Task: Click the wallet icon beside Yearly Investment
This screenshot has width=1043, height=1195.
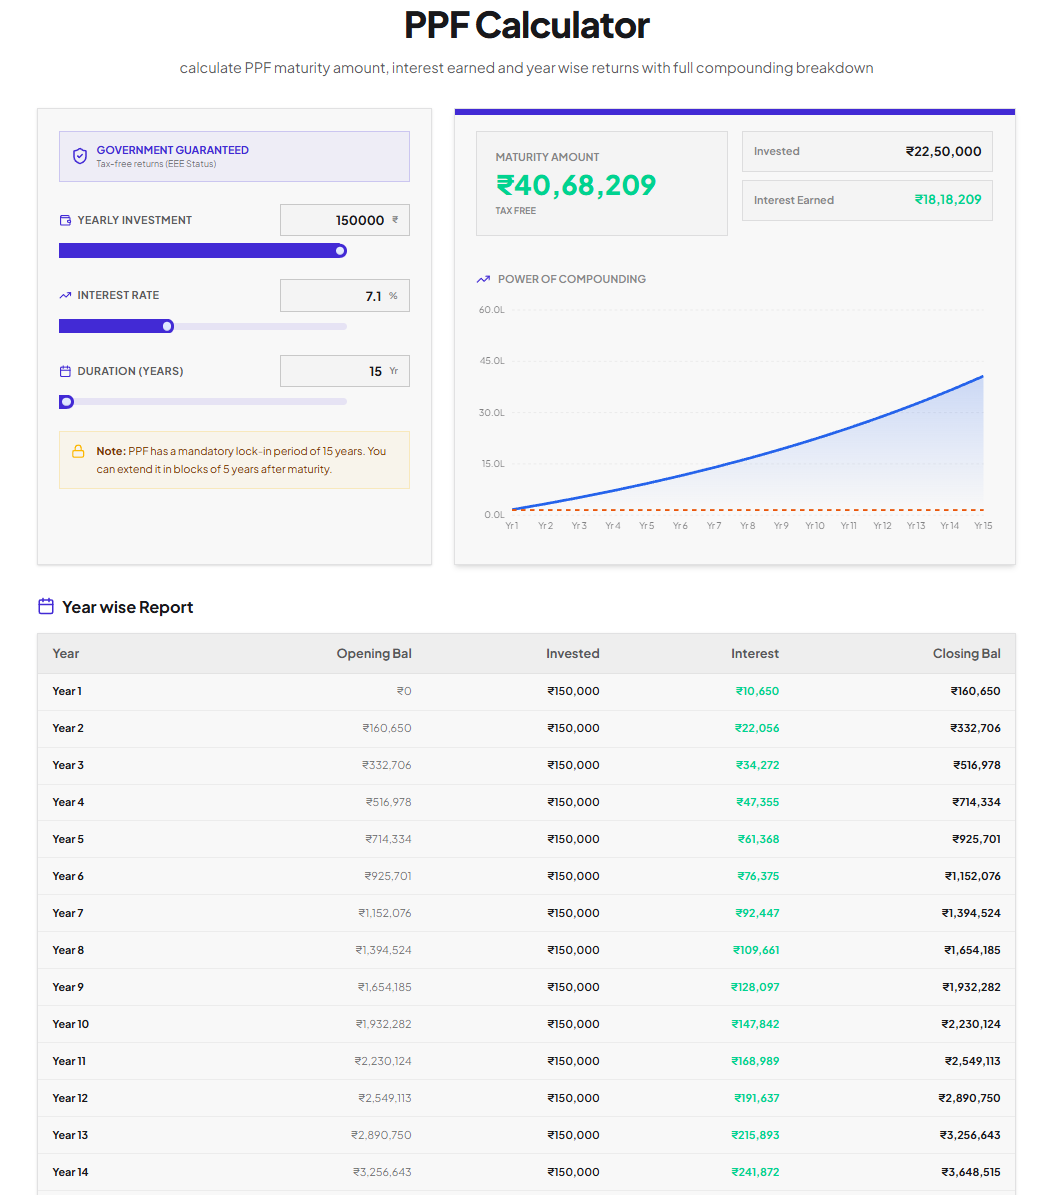Action: (66, 220)
